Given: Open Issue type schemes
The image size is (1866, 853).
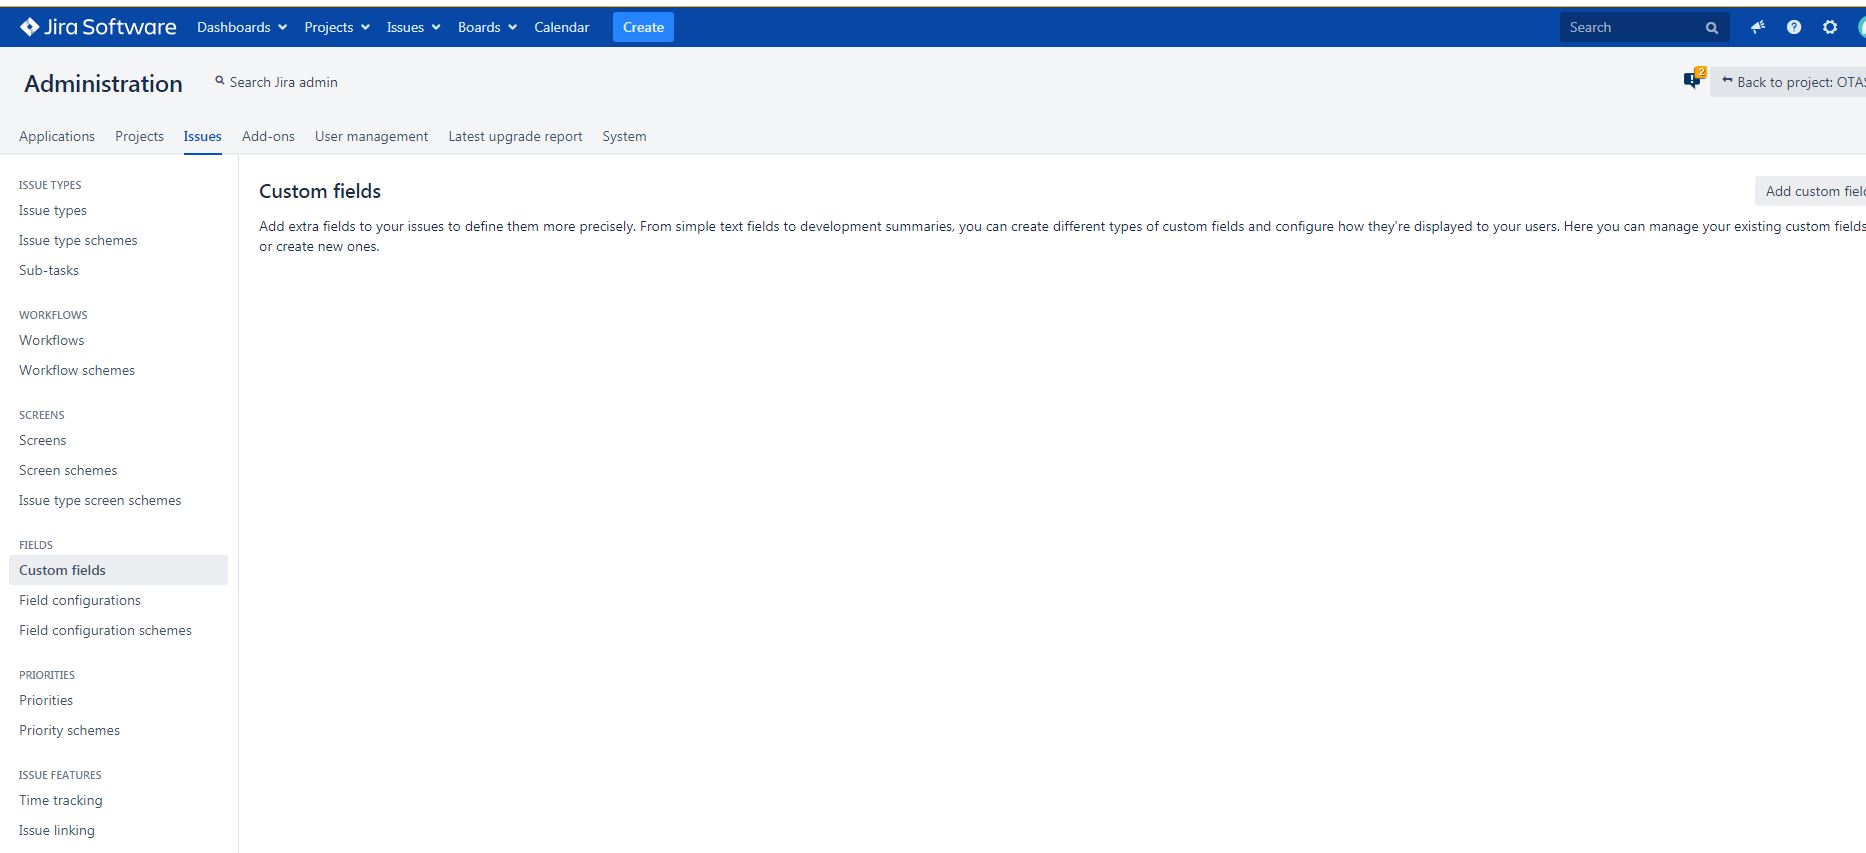Looking at the screenshot, I should pyautogui.click(x=78, y=240).
